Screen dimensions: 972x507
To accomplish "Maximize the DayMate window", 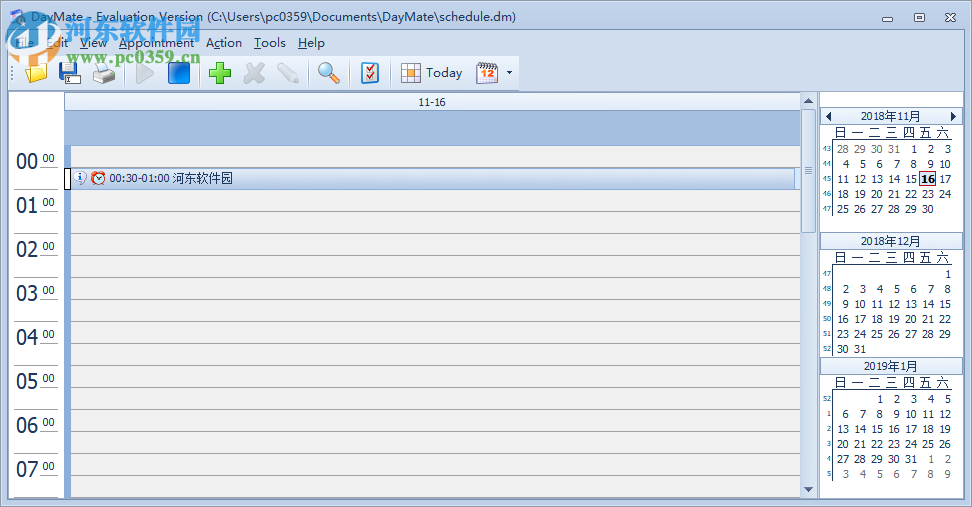I will 919,17.
